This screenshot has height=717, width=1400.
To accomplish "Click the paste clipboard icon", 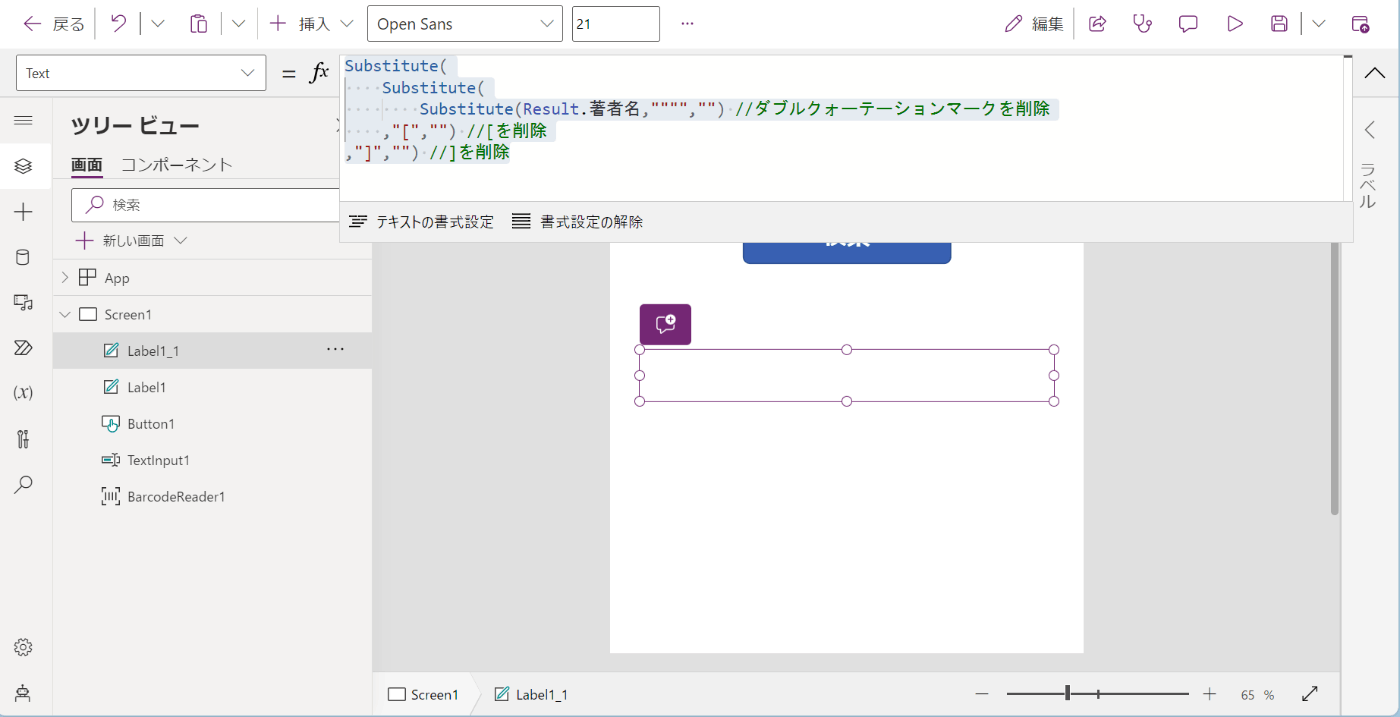I will coord(199,24).
